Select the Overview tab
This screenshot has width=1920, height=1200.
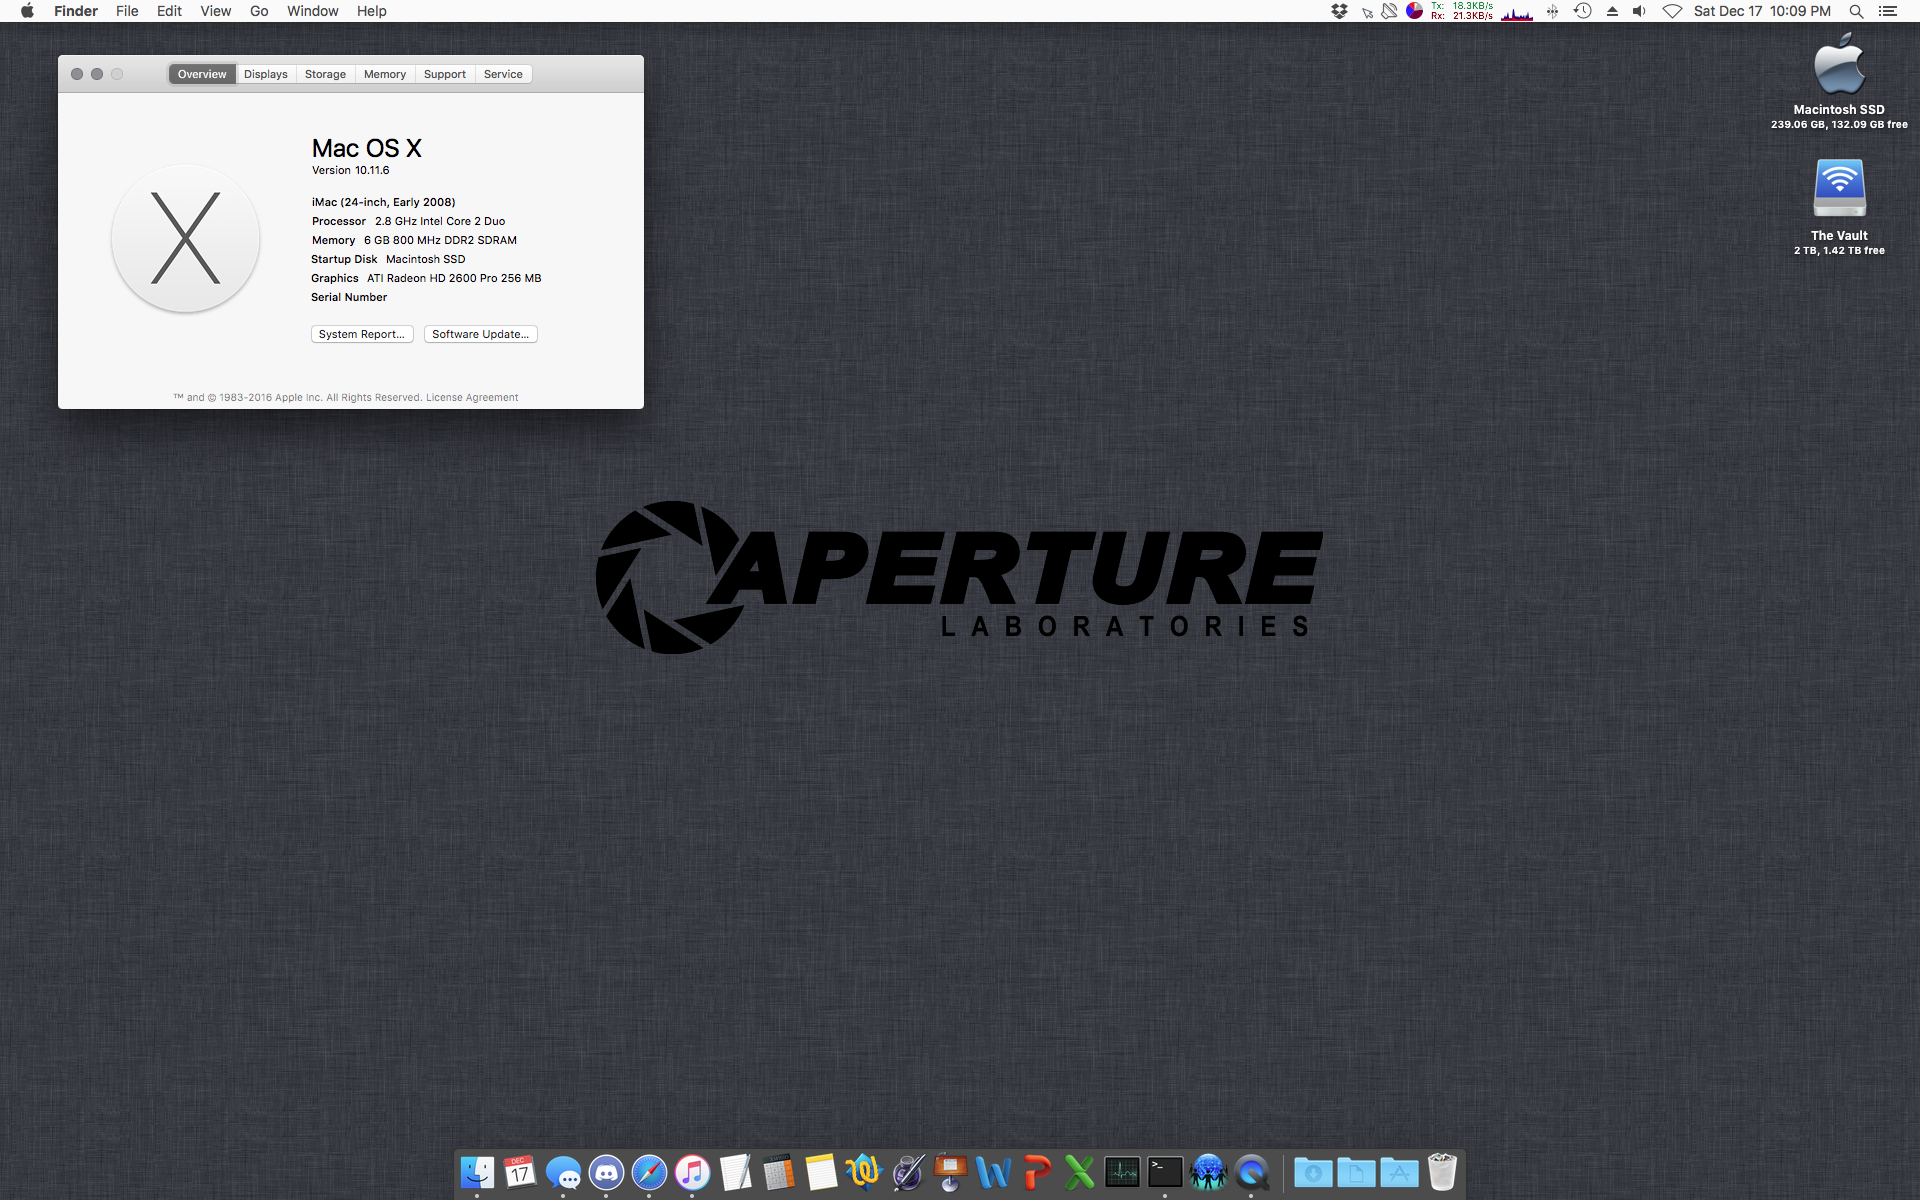[202, 74]
